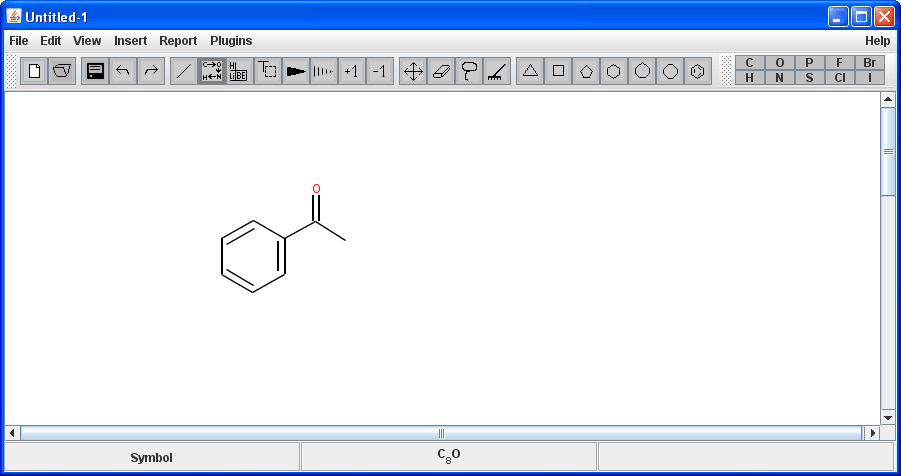Select the single bond line tool
The image size is (901, 476).
(x=183, y=71)
